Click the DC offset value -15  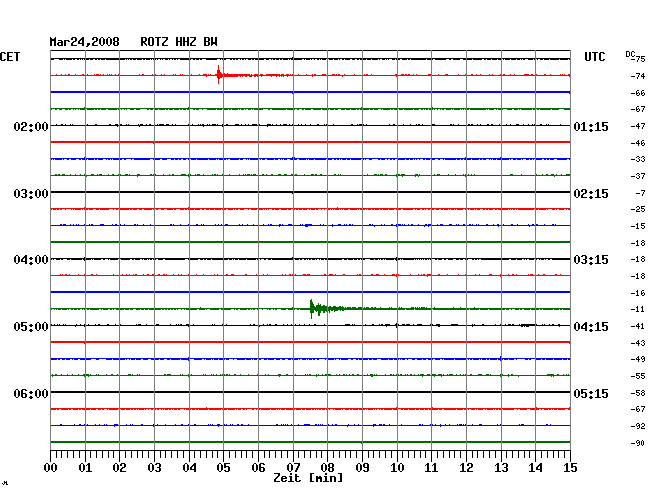638,226
